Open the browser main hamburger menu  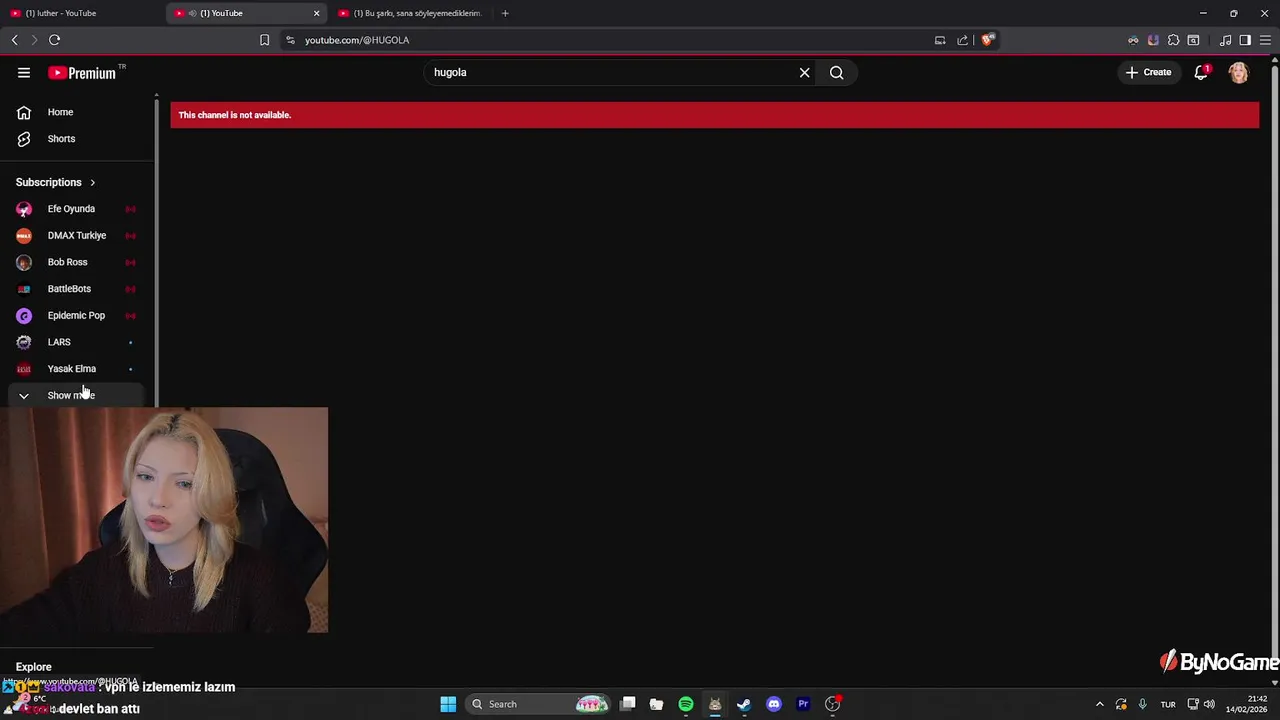click(x=1265, y=40)
